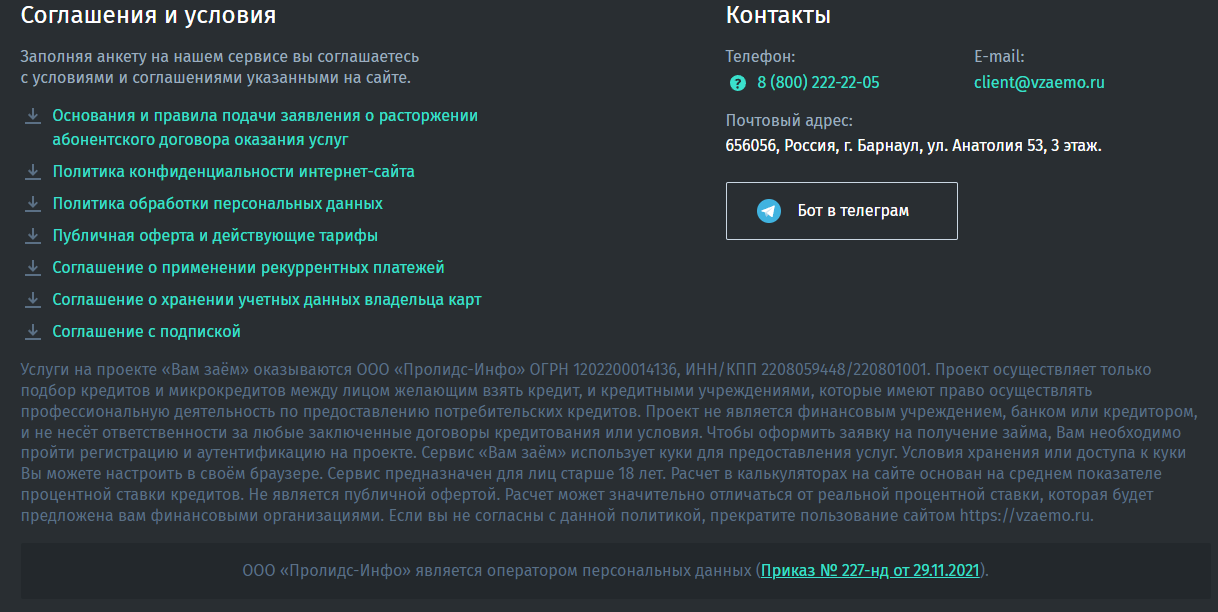Screen dimensions: 1218x612
Task: Click the Telegram paper plane icon
Action: point(769,211)
